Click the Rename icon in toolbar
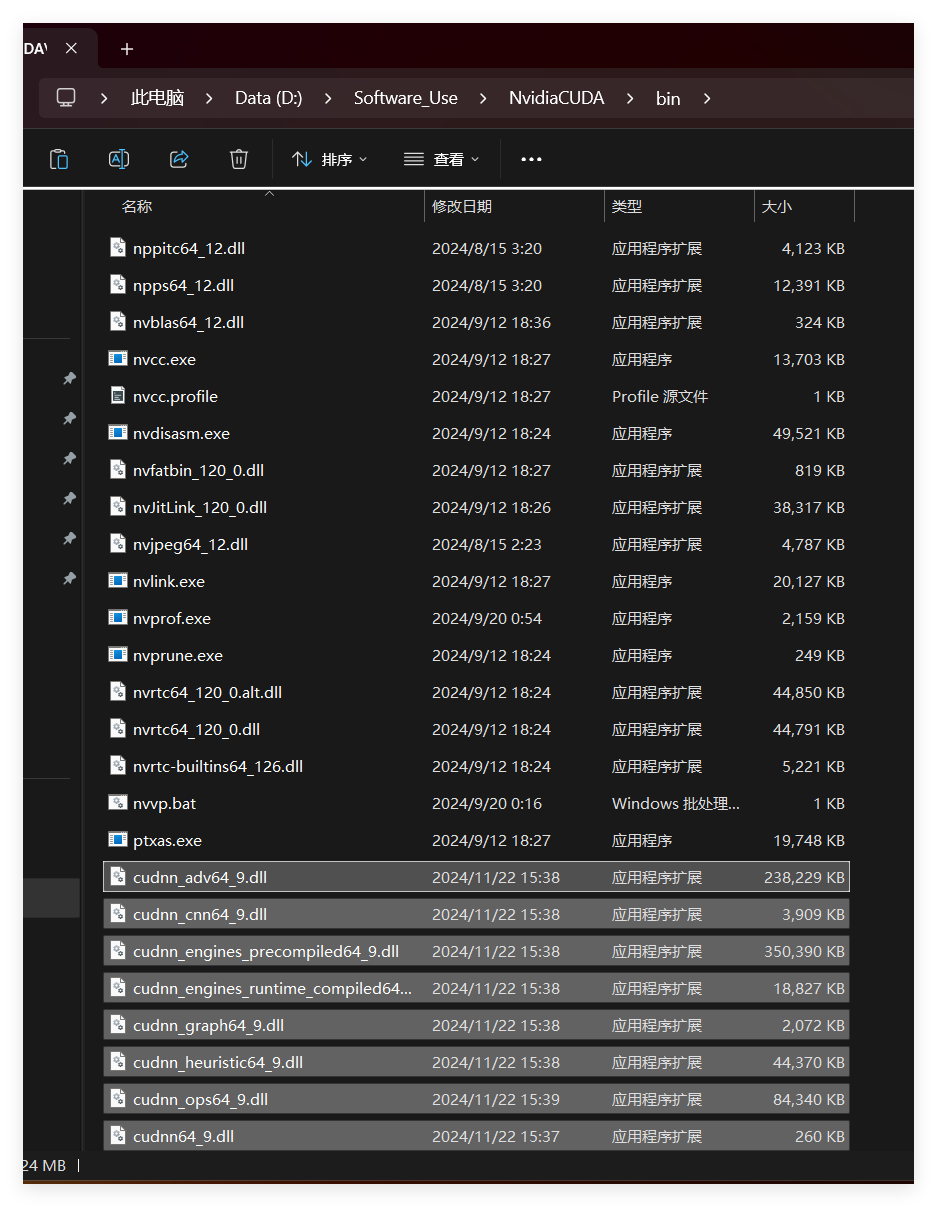This screenshot has width=937, height=1207. point(119,159)
